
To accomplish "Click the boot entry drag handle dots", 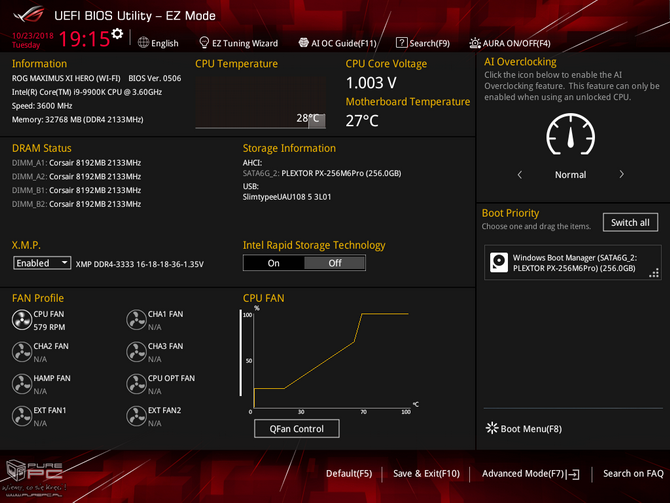I will [654, 273].
